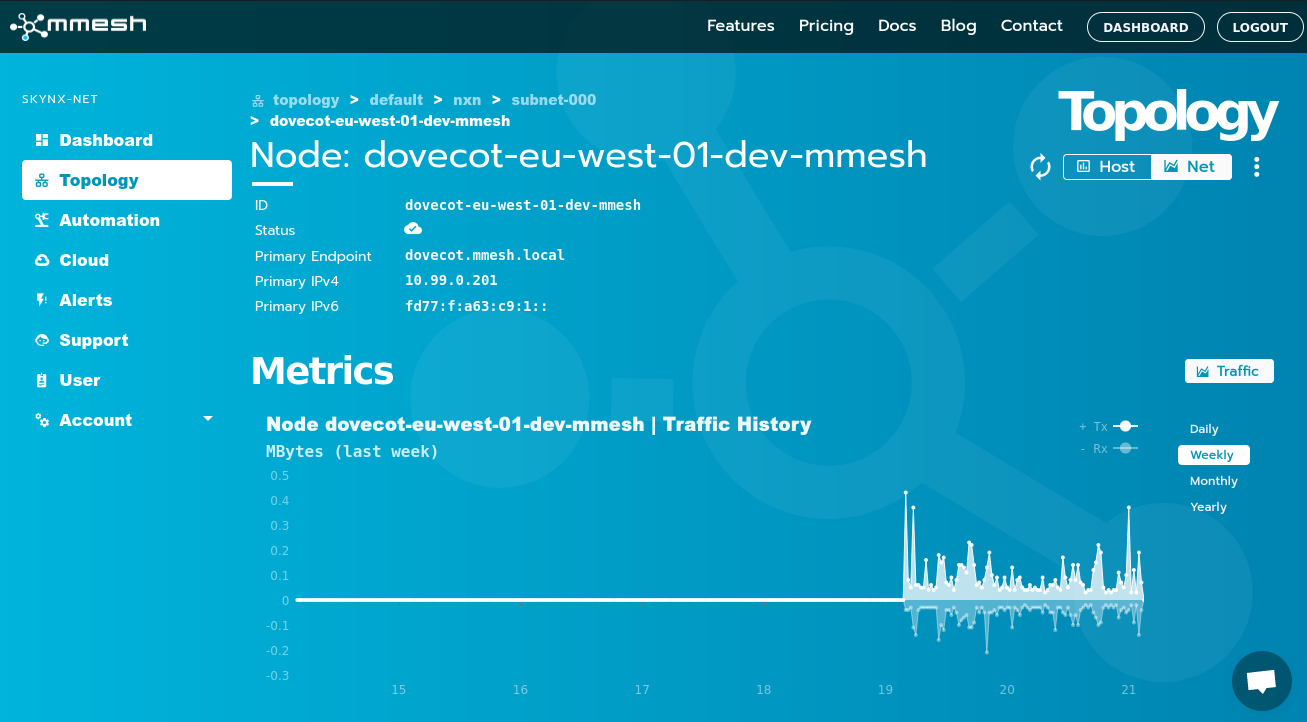
Task: Toggle the Rx series switch
Action: pyautogui.click(x=1126, y=448)
